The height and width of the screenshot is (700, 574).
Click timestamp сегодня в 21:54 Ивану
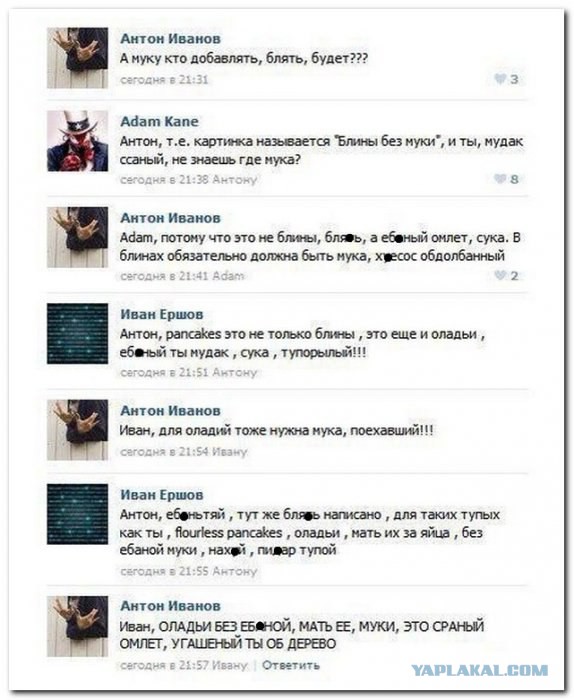coord(183,452)
